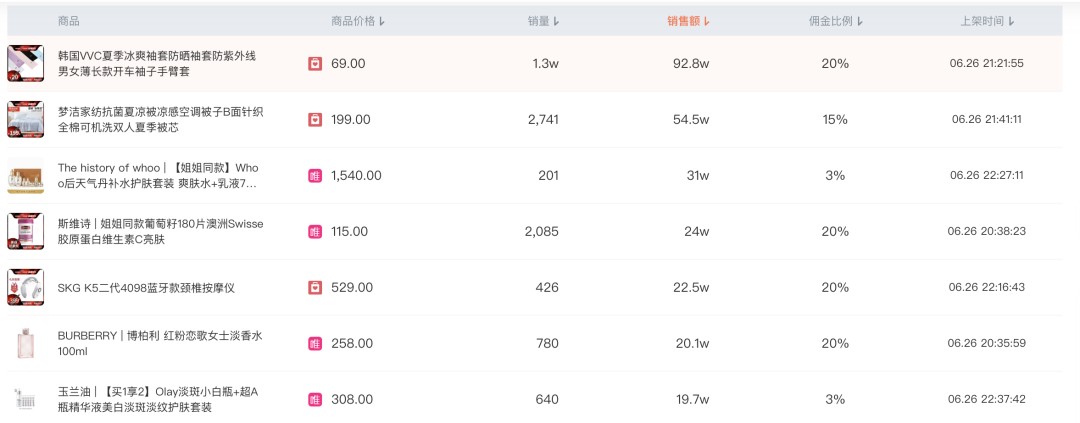Click the shop icon beside price 69.00

click(x=315, y=63)
